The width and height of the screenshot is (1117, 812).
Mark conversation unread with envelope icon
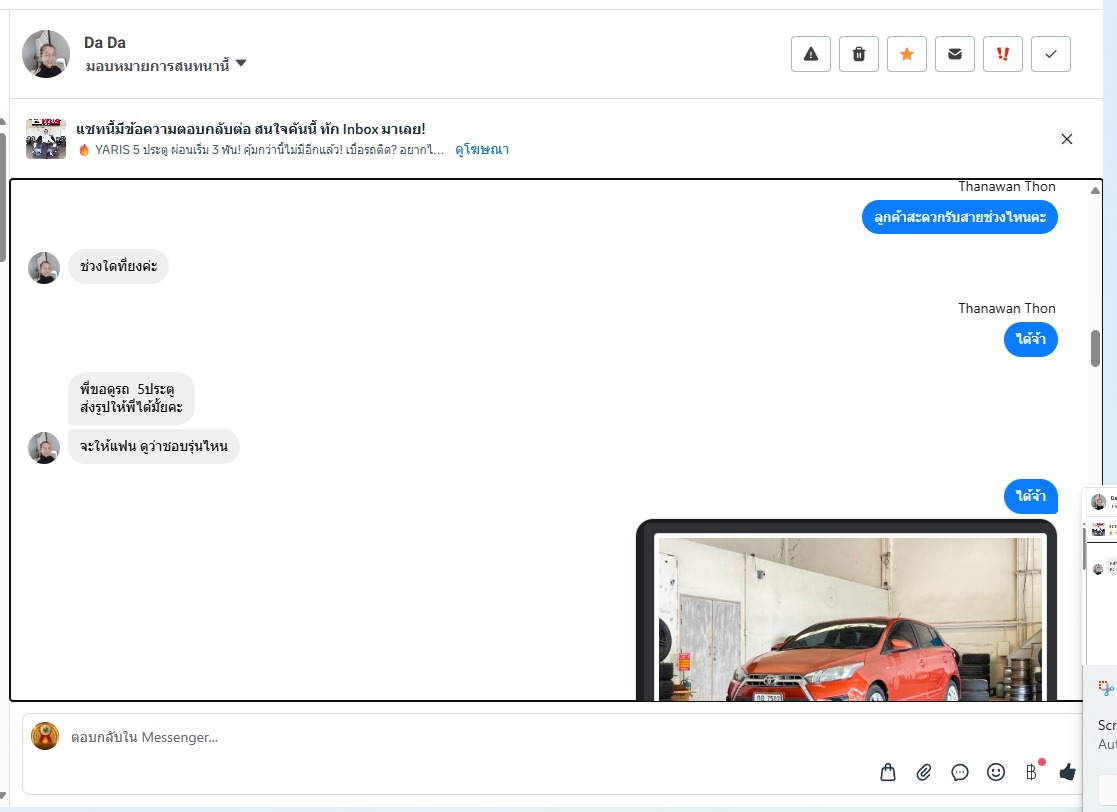pos(955,54)
